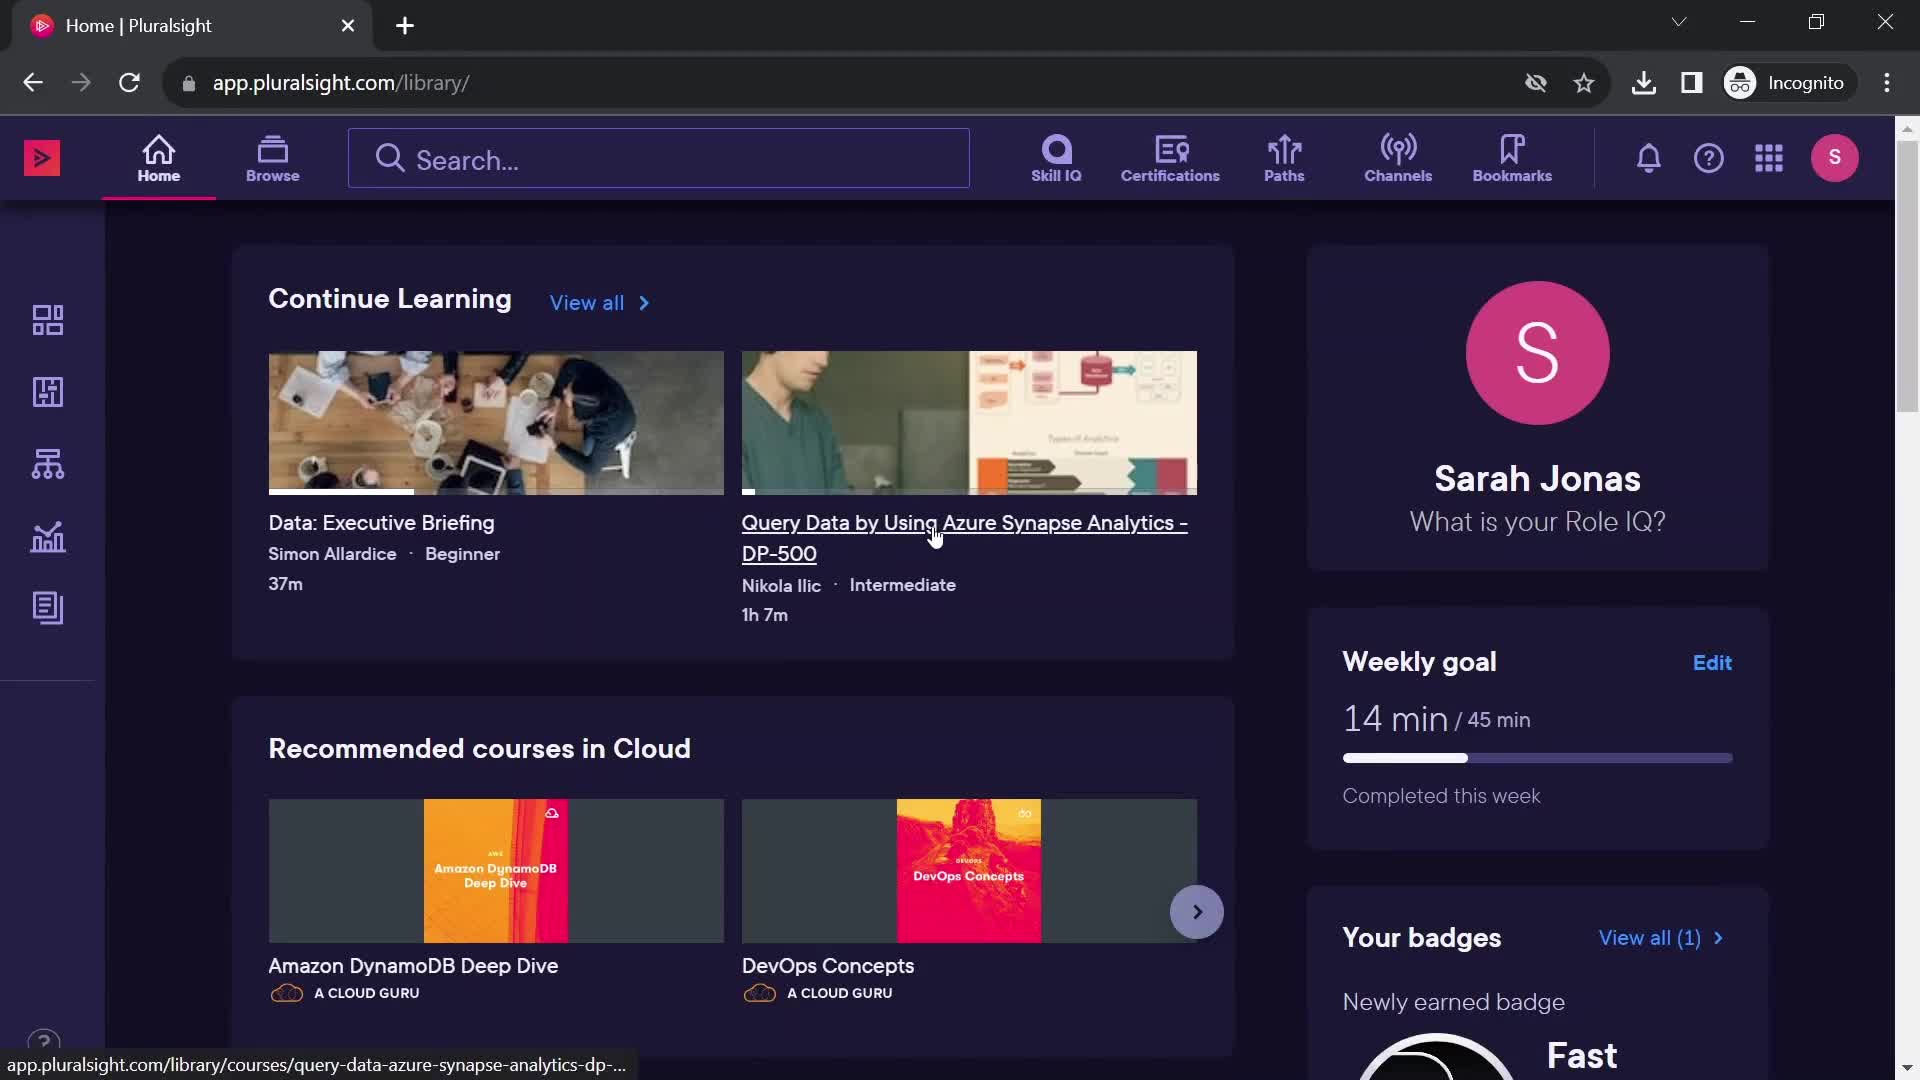Click the site lock icon
This screenshot has width=1920, height=1080.
[188, 84]
